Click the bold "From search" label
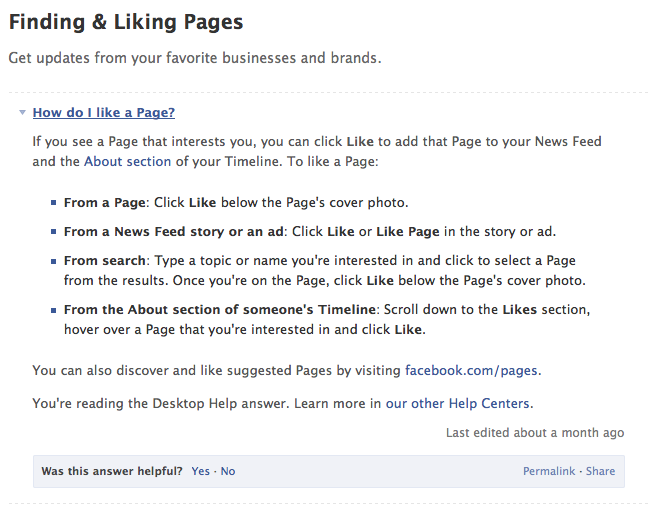 point(102,261)
